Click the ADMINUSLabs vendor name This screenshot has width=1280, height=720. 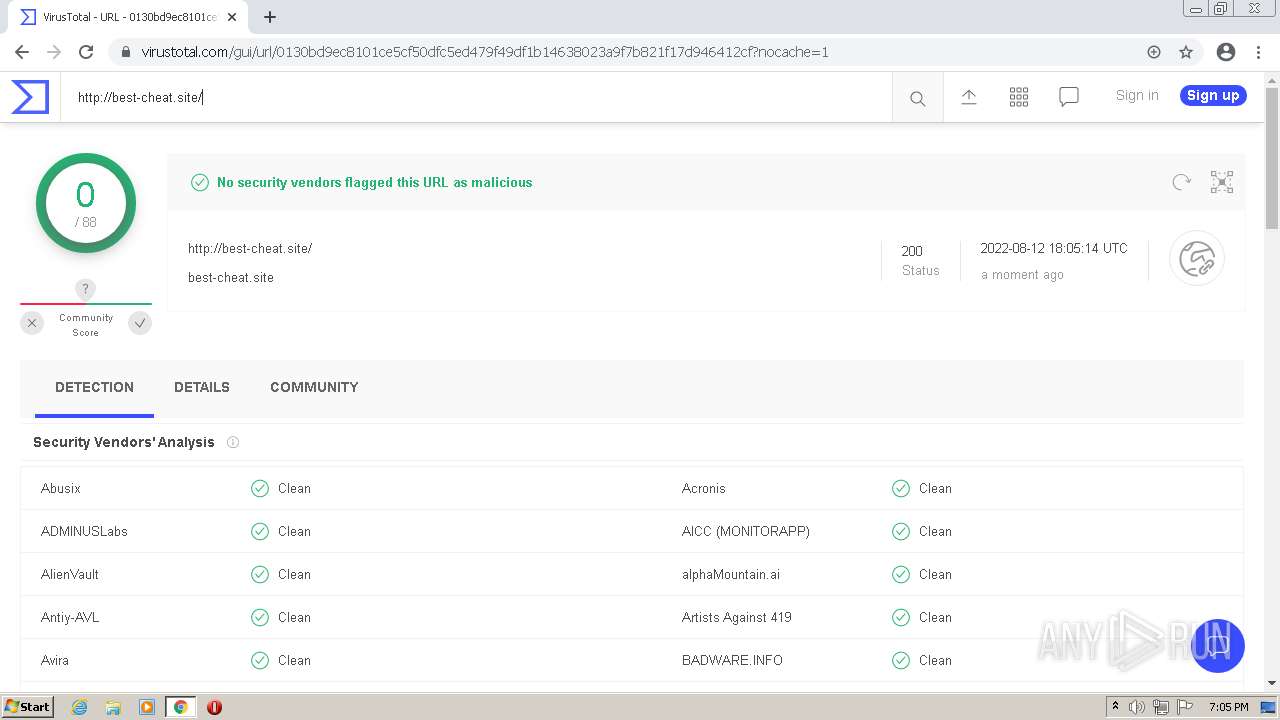pyautogui.click(x=84, y=531)
